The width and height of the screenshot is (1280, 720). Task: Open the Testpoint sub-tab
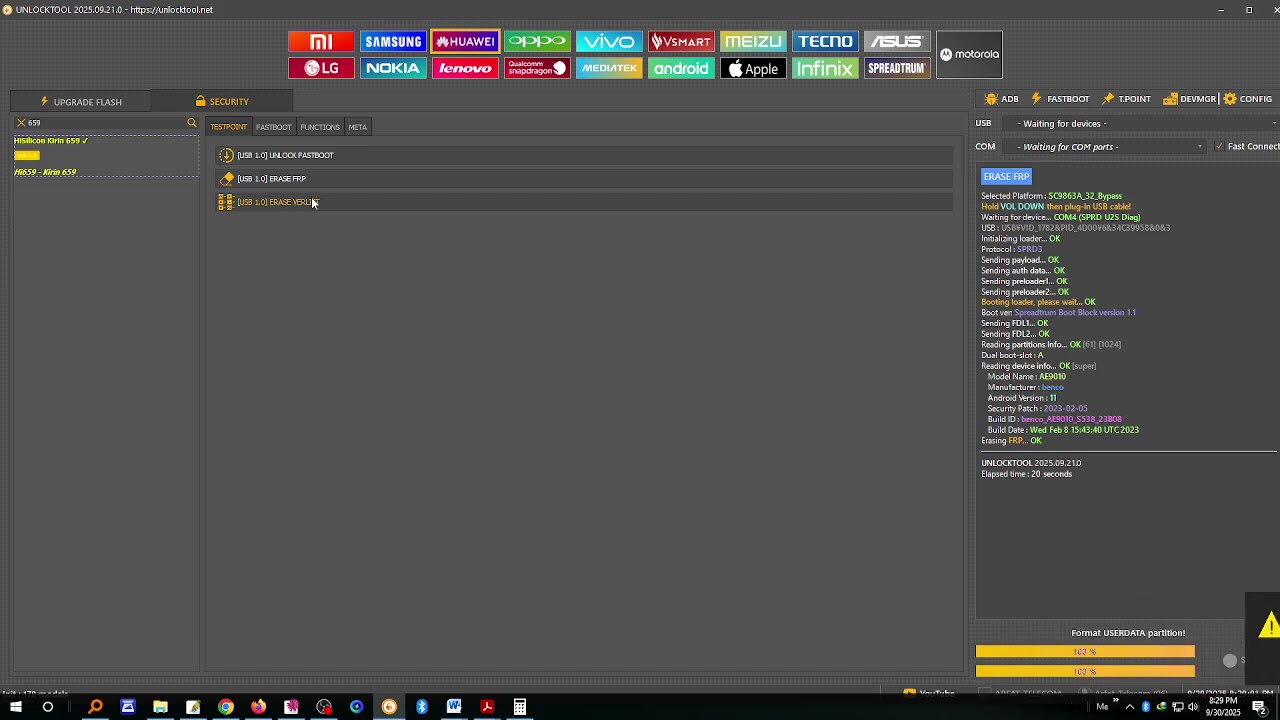pos(228,127)
